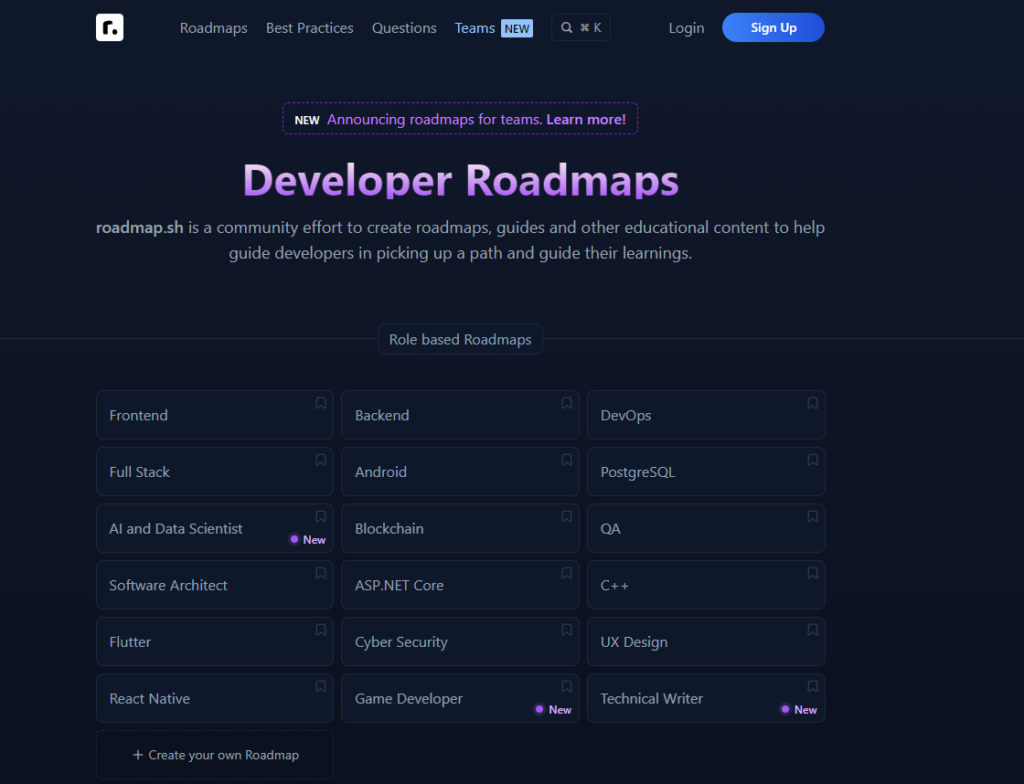
Task: Open the Roadmaps nav menu
Action: (214, 28)
